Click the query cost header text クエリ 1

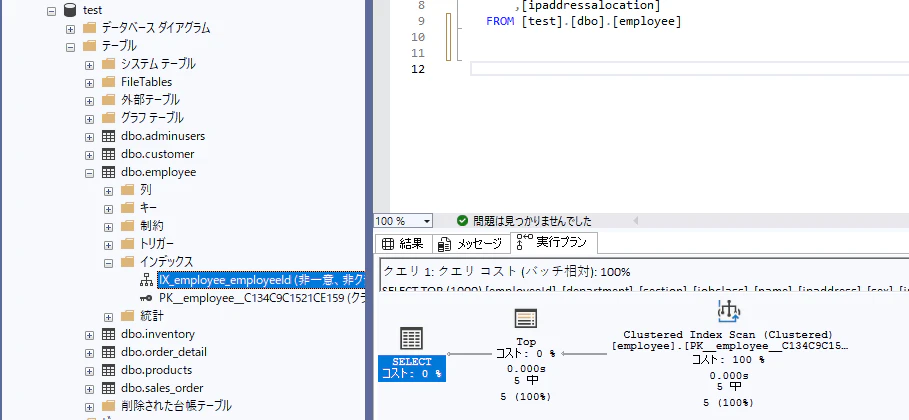click(507, 271)
